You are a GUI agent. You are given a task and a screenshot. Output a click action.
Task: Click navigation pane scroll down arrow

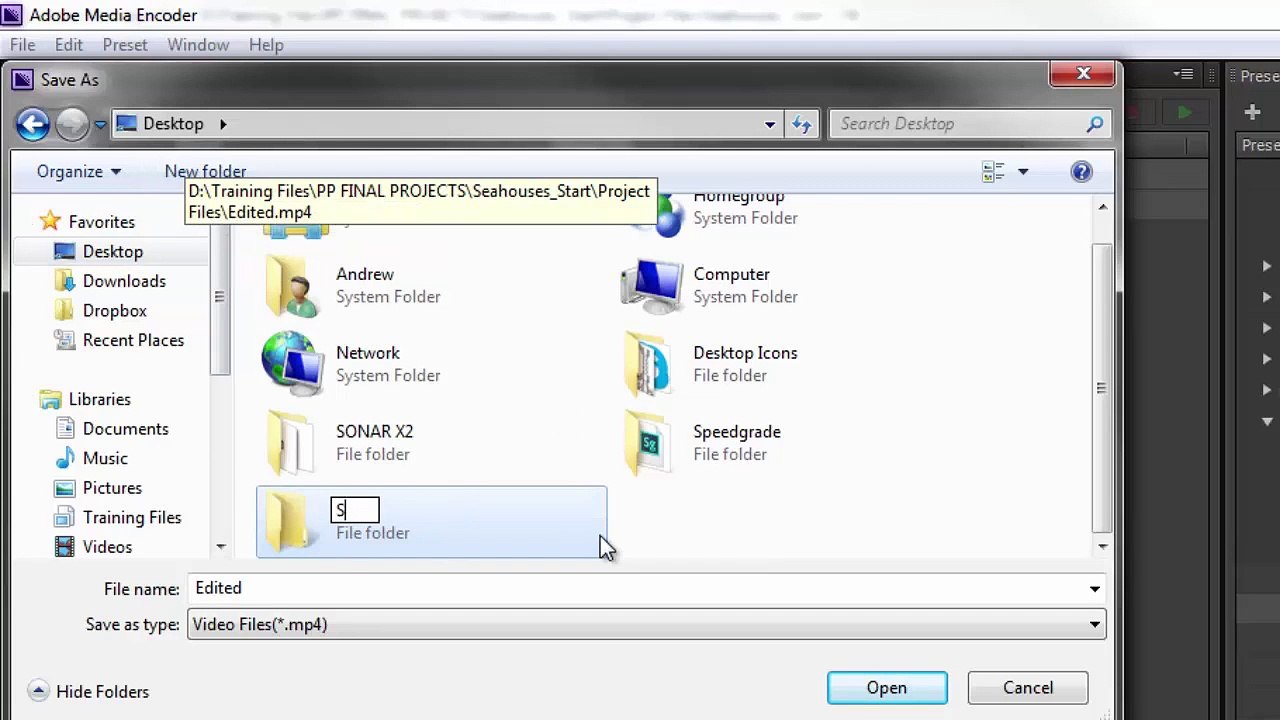(221, 547)
